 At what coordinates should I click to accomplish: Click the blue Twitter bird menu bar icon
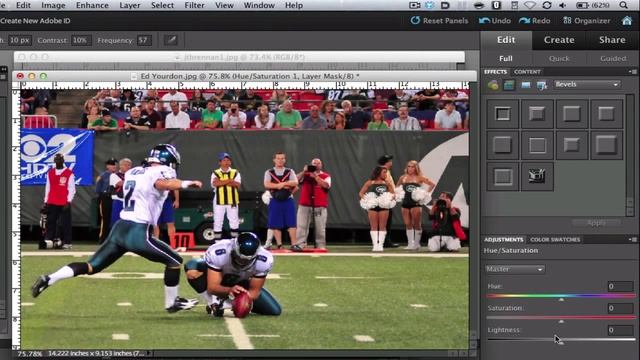[x=430, y=5]
